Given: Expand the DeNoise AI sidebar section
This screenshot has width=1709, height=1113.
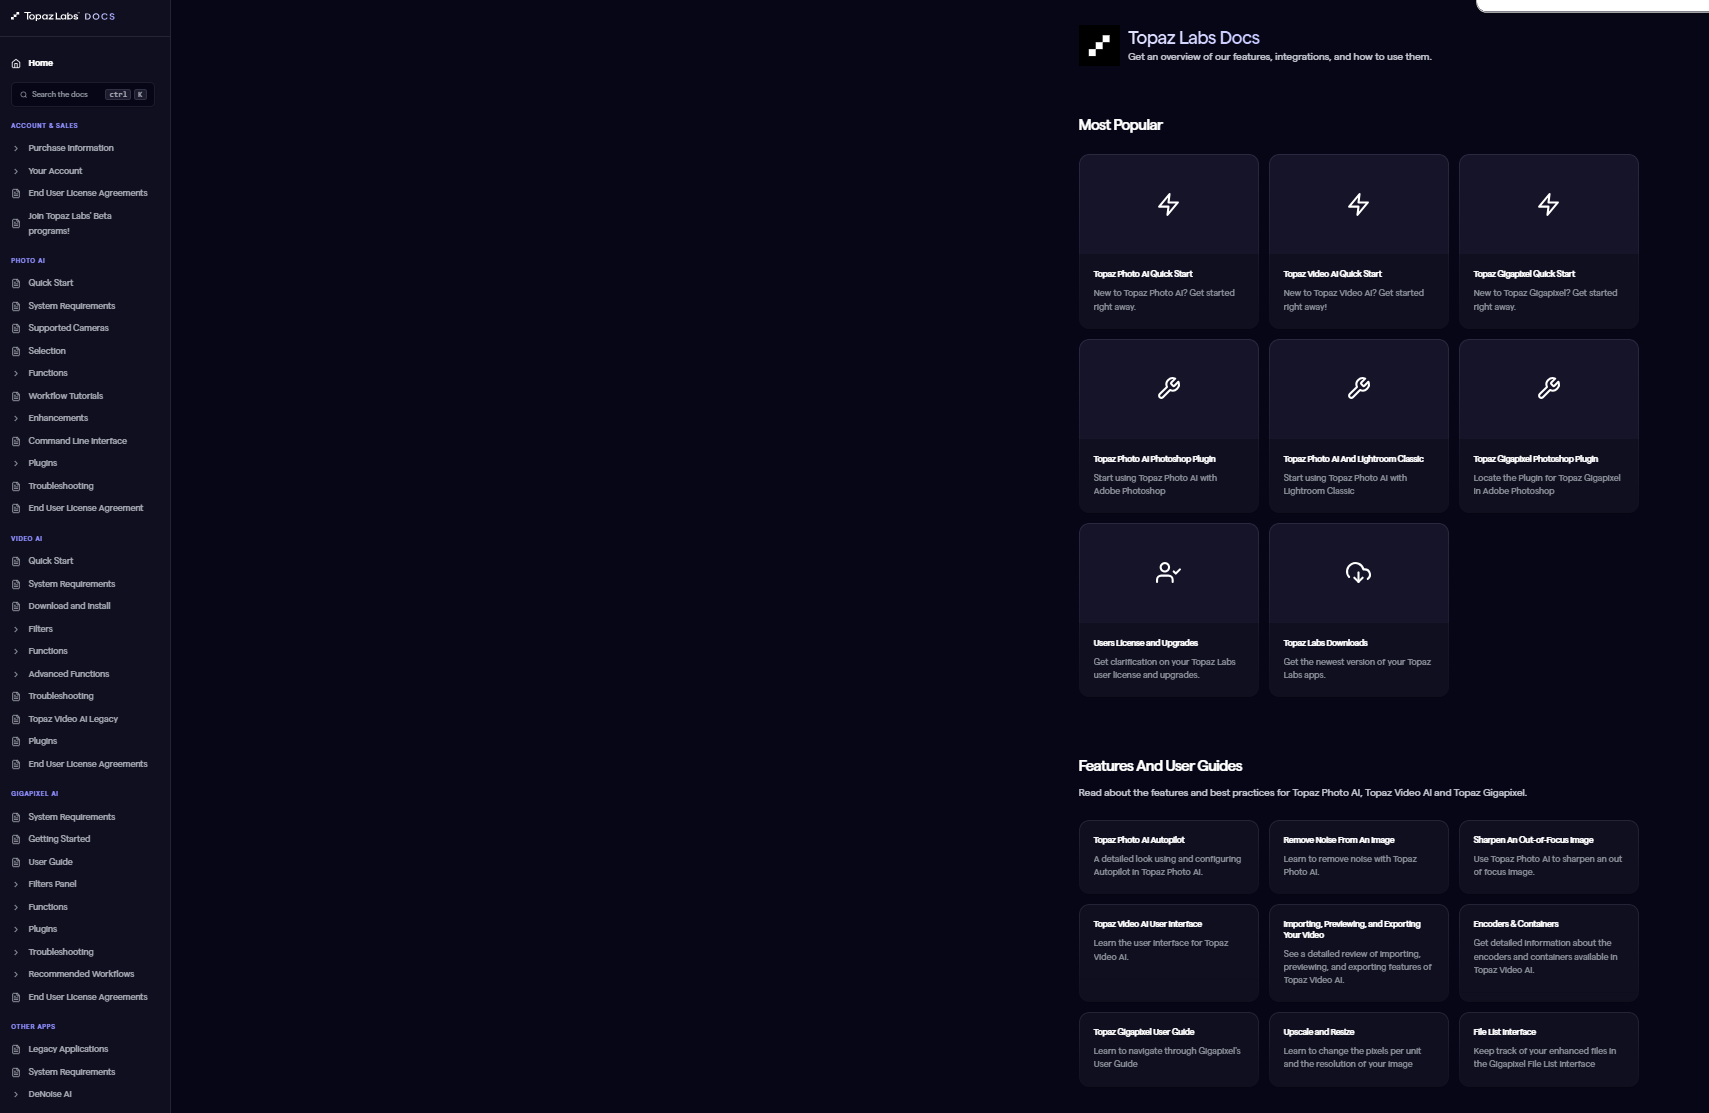Looking at the screenshot, I should 50,1094.
